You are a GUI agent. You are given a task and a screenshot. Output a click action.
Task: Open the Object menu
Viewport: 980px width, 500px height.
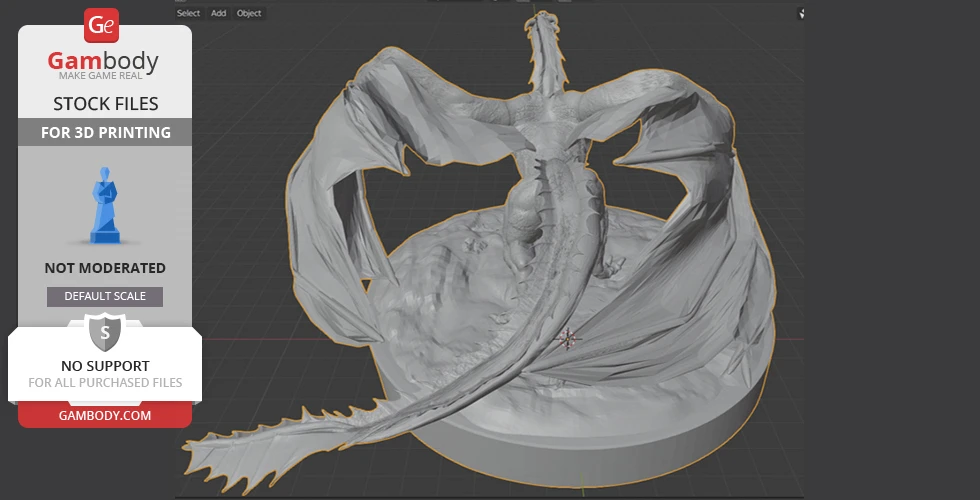point(249,13)
